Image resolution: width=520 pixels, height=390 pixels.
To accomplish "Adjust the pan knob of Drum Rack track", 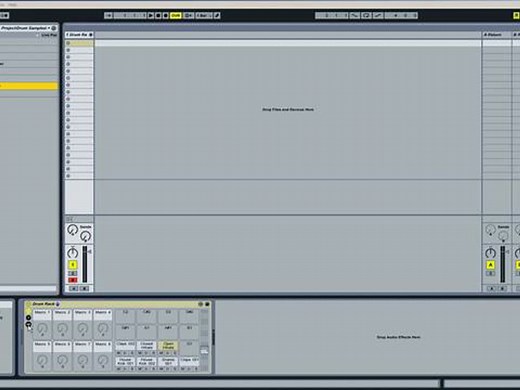I will click(72, 253).
